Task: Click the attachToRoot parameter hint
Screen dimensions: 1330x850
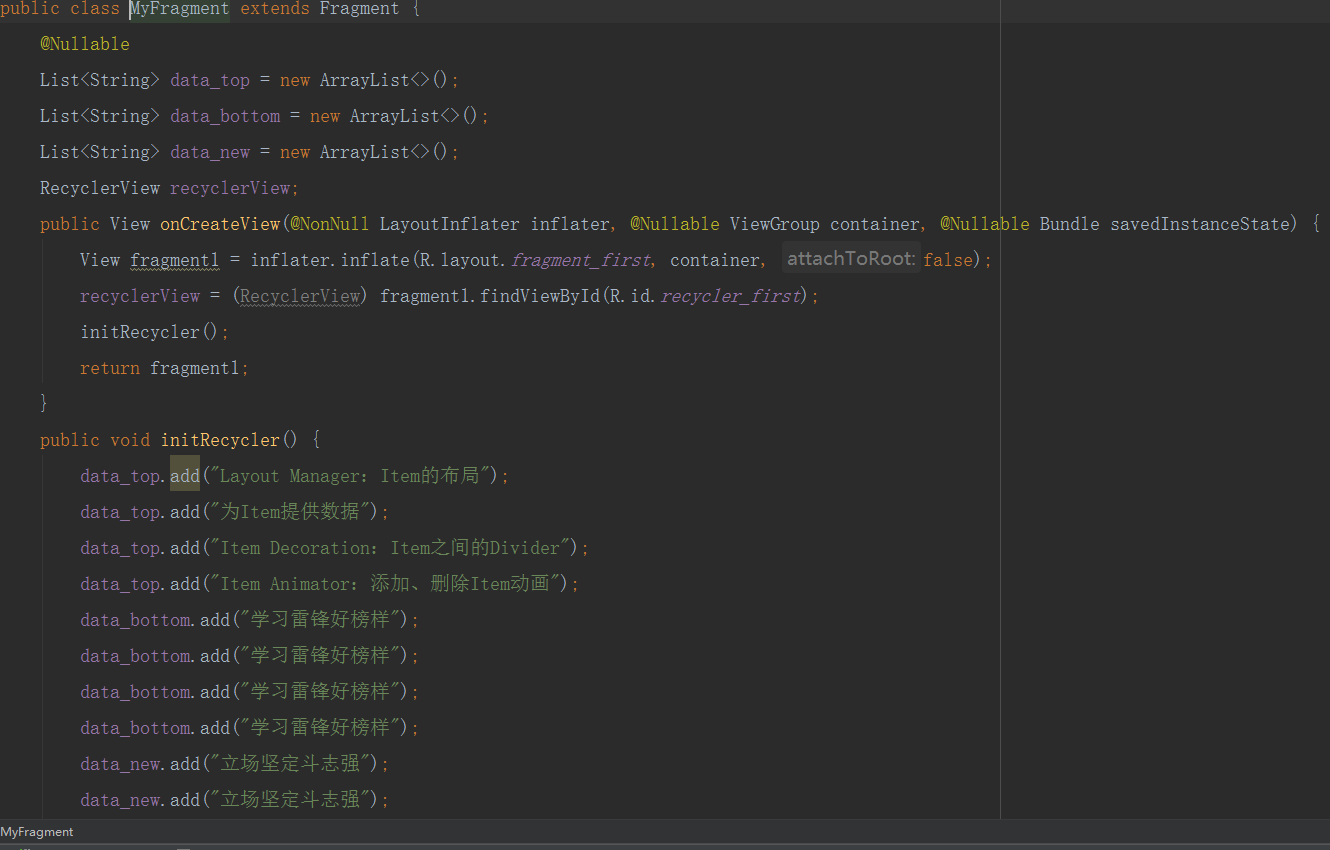Action: coord(851,259)
